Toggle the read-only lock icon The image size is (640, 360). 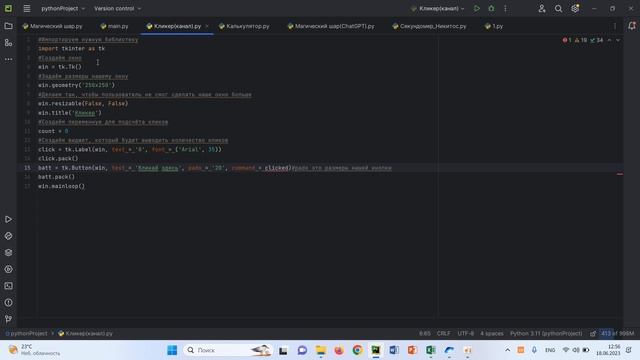tap(593, 333)
